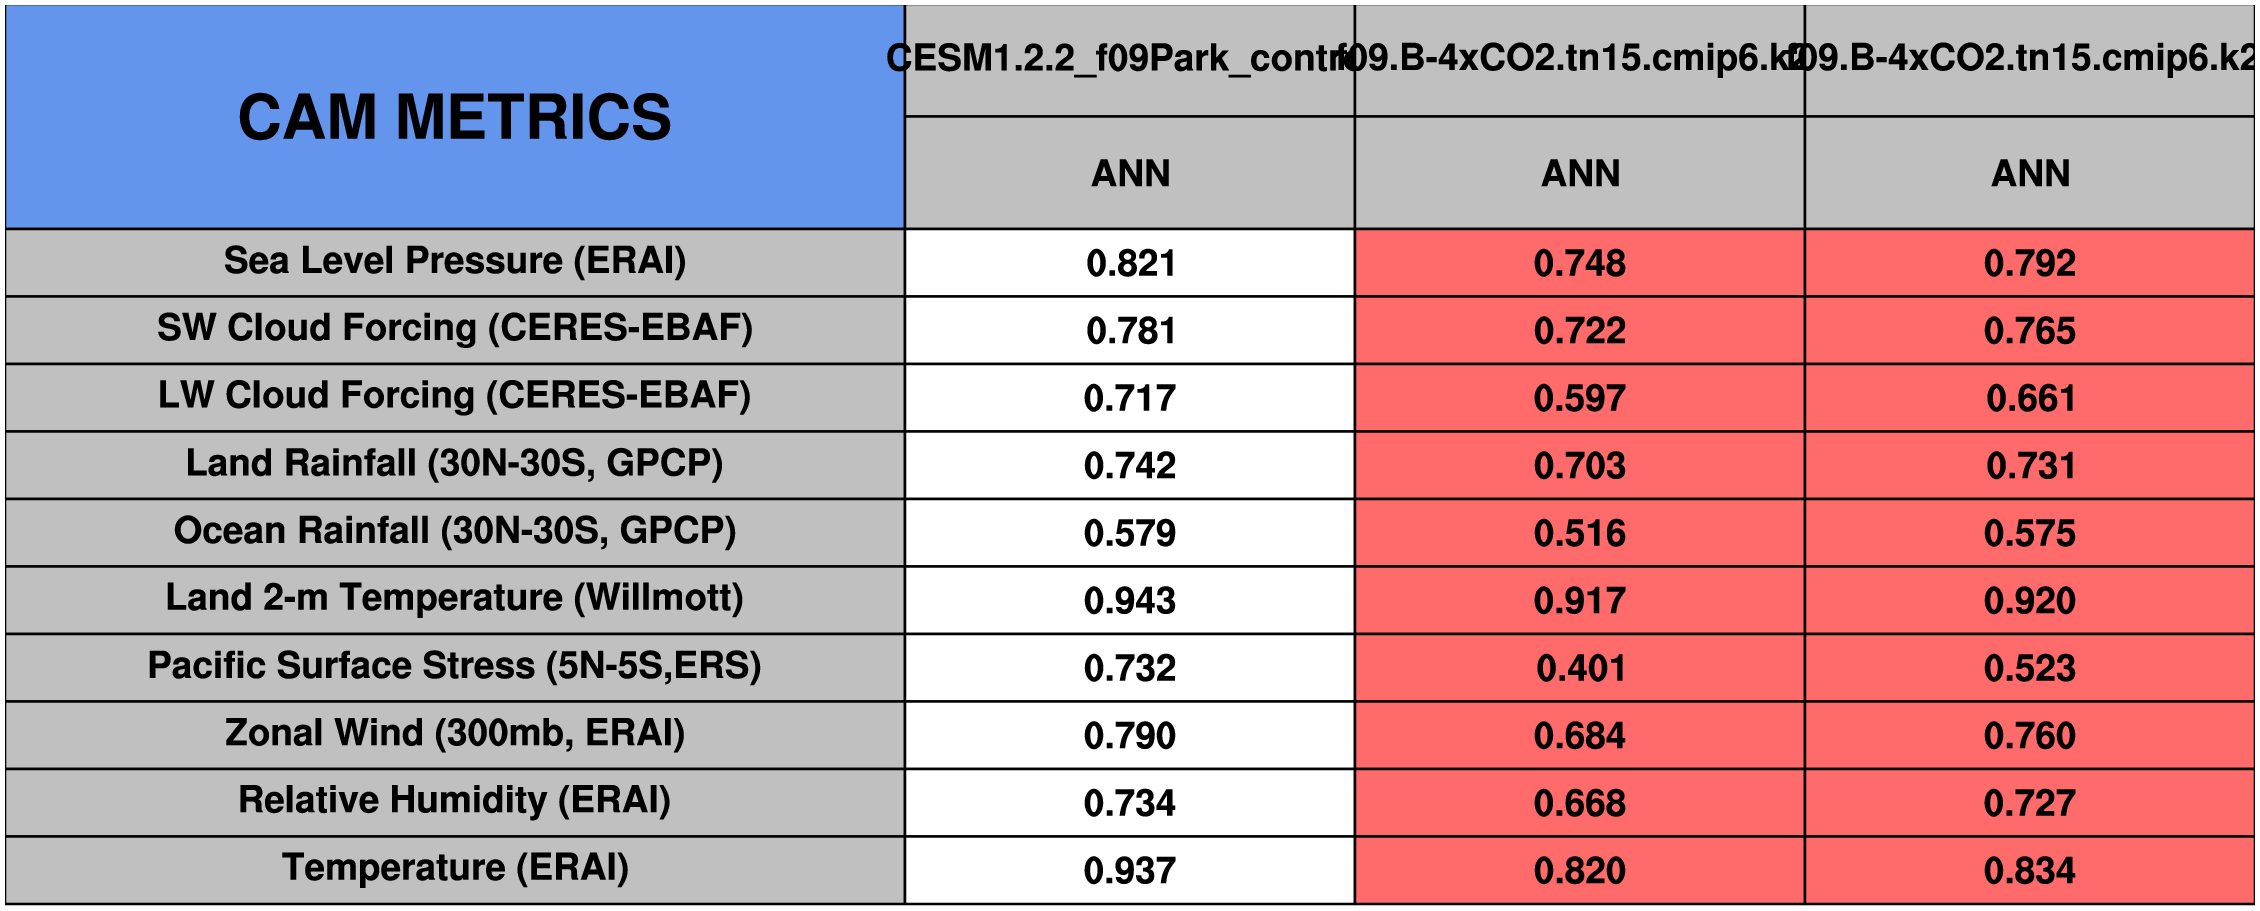Select the CESM1.2.2_f09Park column header
The width and height of the screenshot is (2260, 911).
[1129, 59]
